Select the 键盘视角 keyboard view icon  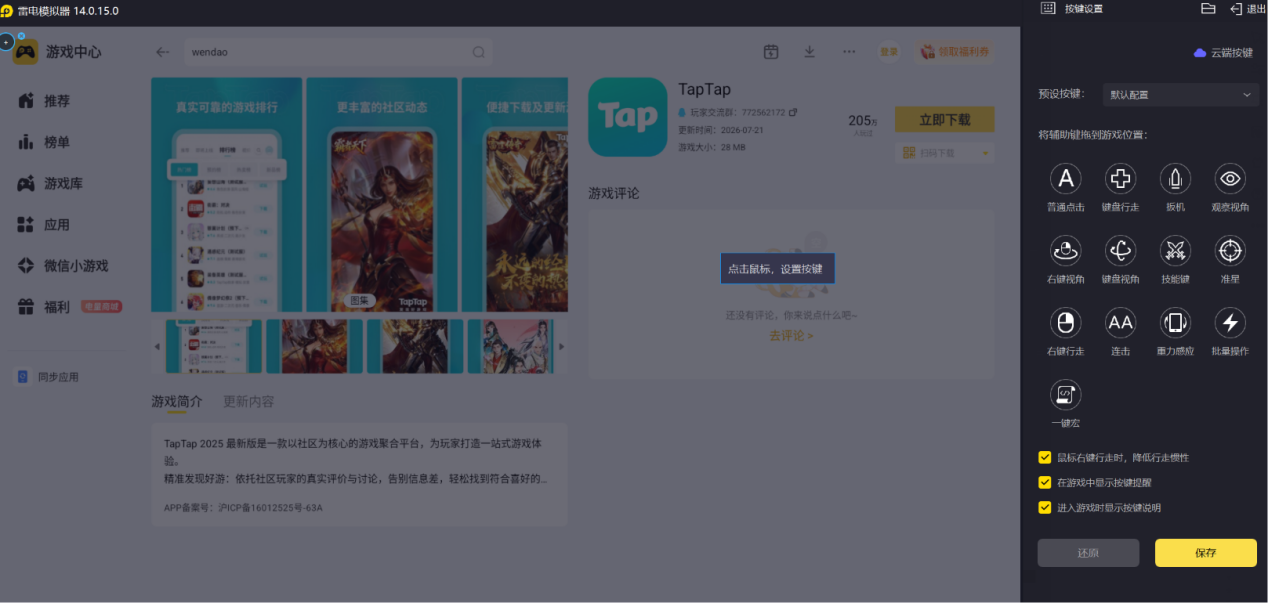point(1121,251)
